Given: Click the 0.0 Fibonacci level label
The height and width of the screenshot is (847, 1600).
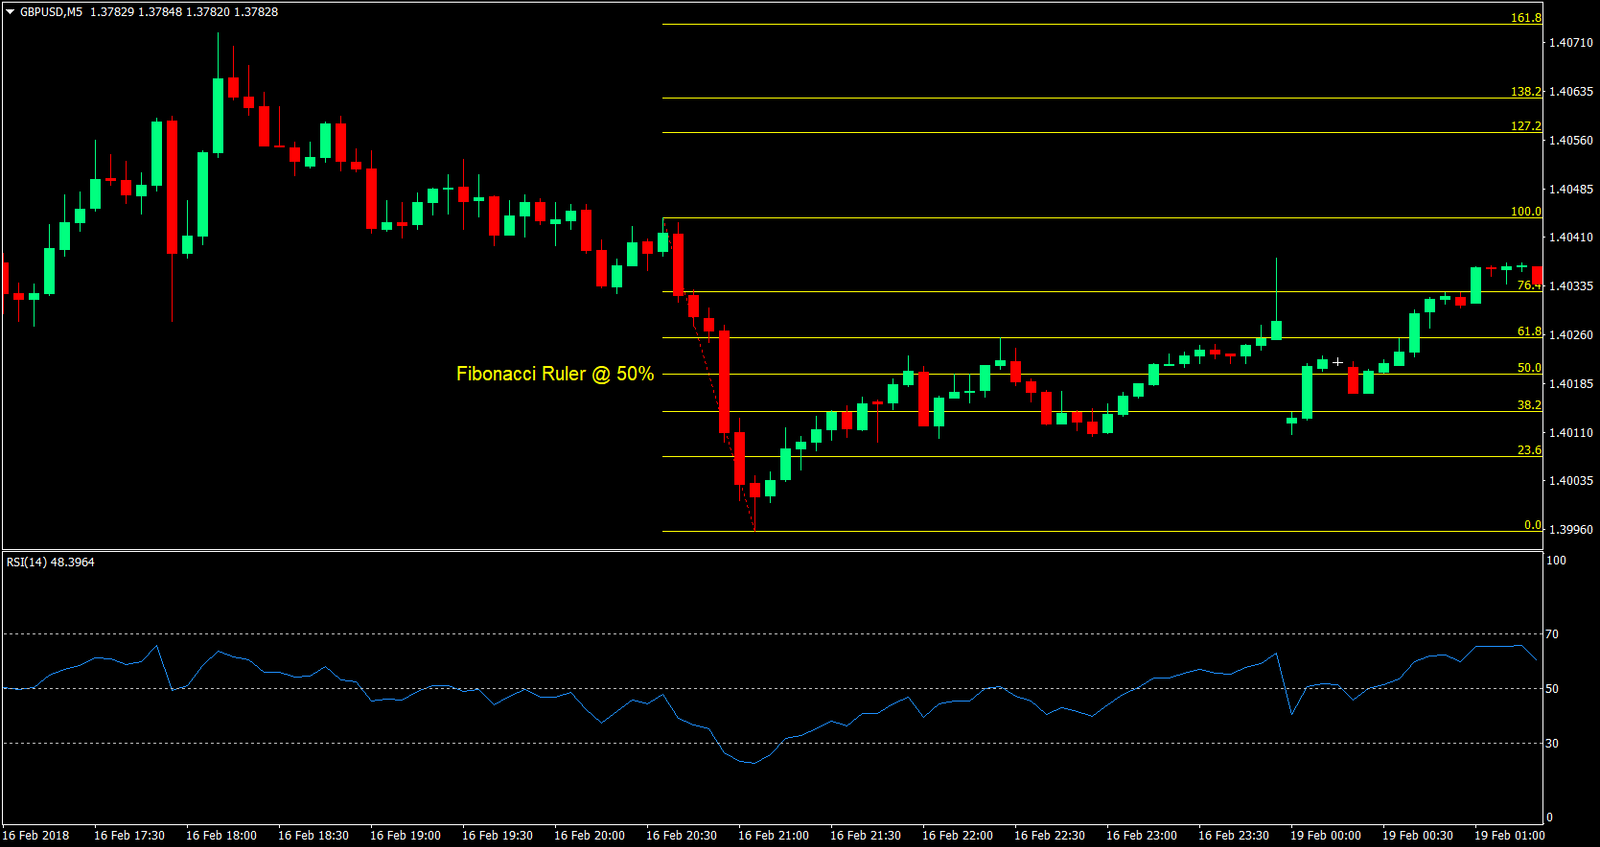Looking at the screenshot, I should (1533, 525).
